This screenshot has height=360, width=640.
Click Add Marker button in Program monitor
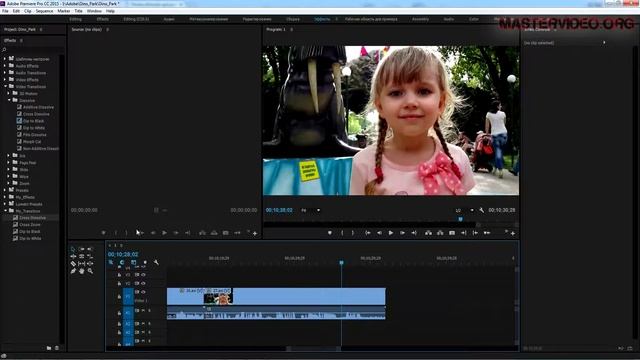click(x=330, y=233)
